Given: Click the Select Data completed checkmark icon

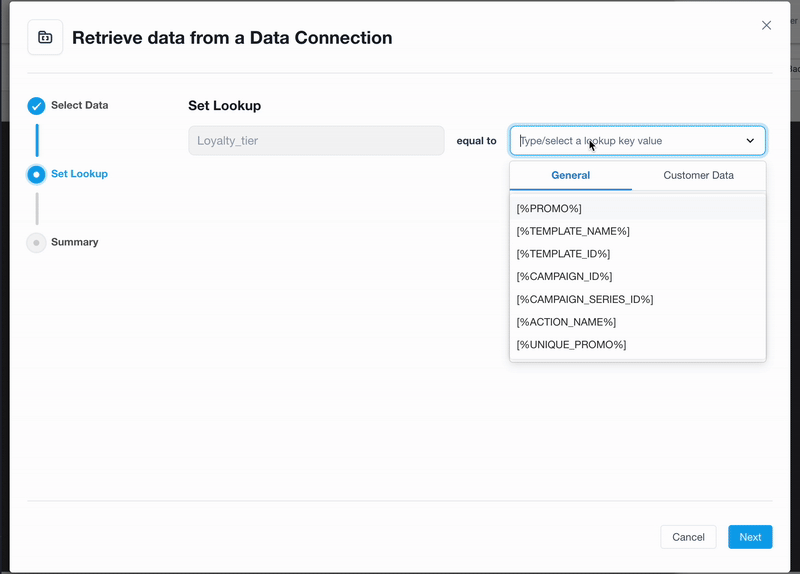Looking at the screenshot, I should [x=36, y=106].
